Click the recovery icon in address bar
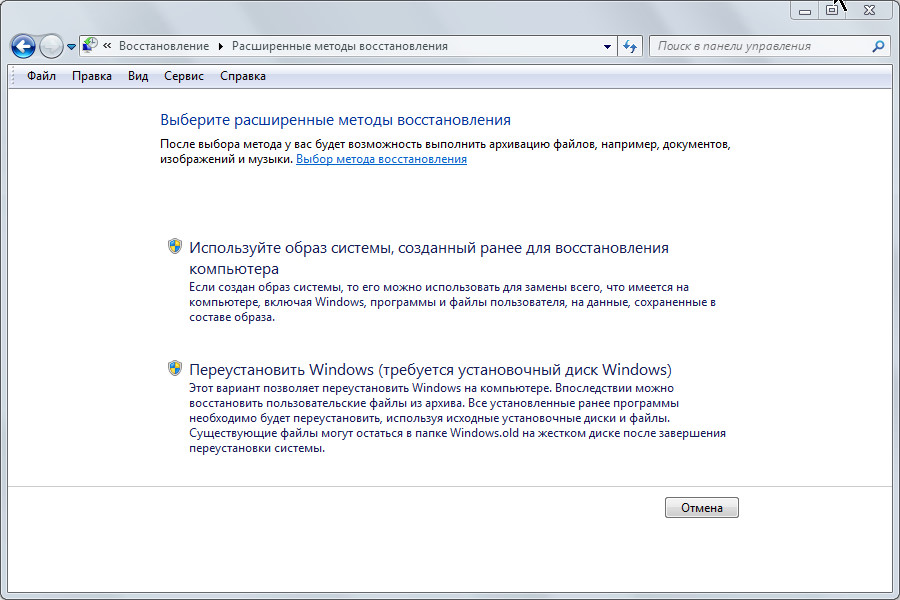900x600 pixels. [90, 45]
